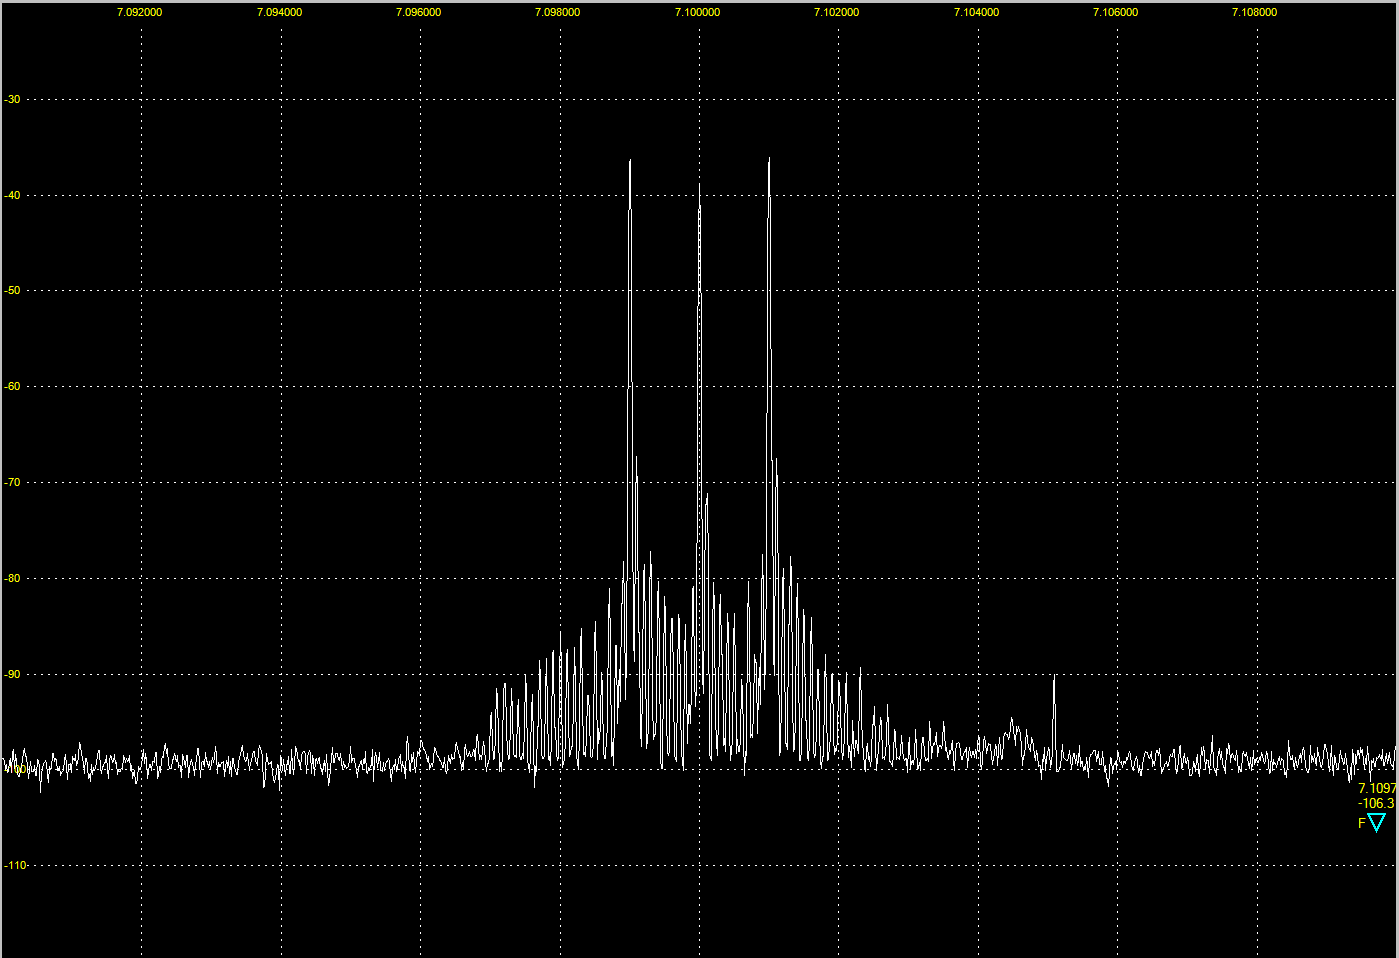
Task: Click the top of the right sideband peak
Action: (x=769, y=159)
